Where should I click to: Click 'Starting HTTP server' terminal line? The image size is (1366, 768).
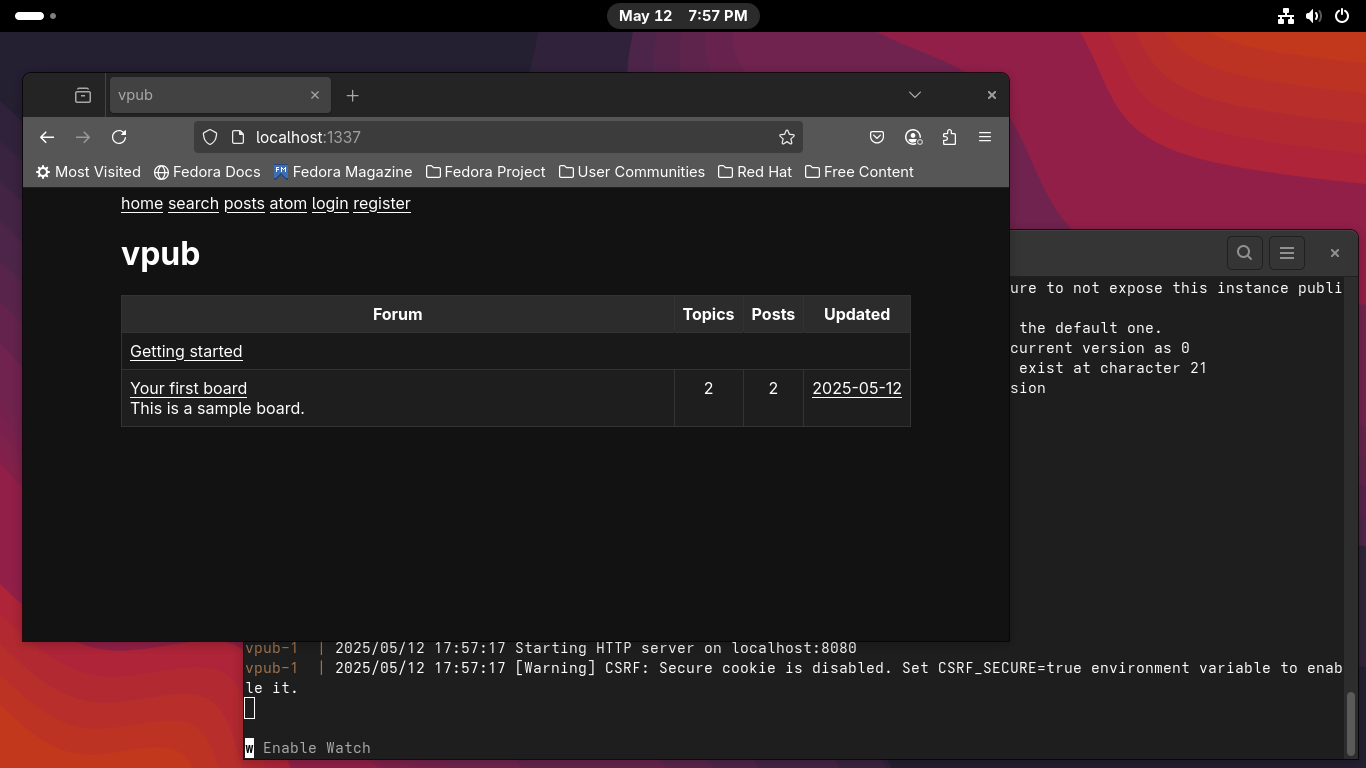point(551,648)
